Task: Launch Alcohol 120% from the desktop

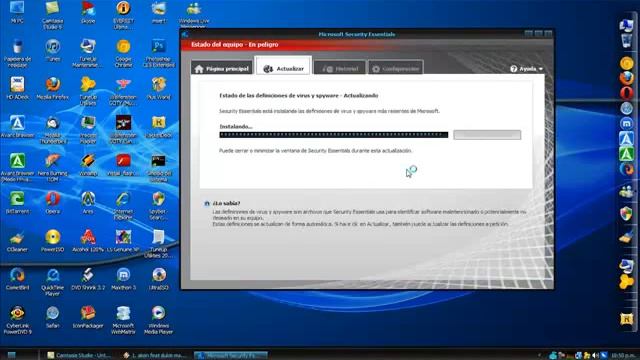Action: coord(88,240)
